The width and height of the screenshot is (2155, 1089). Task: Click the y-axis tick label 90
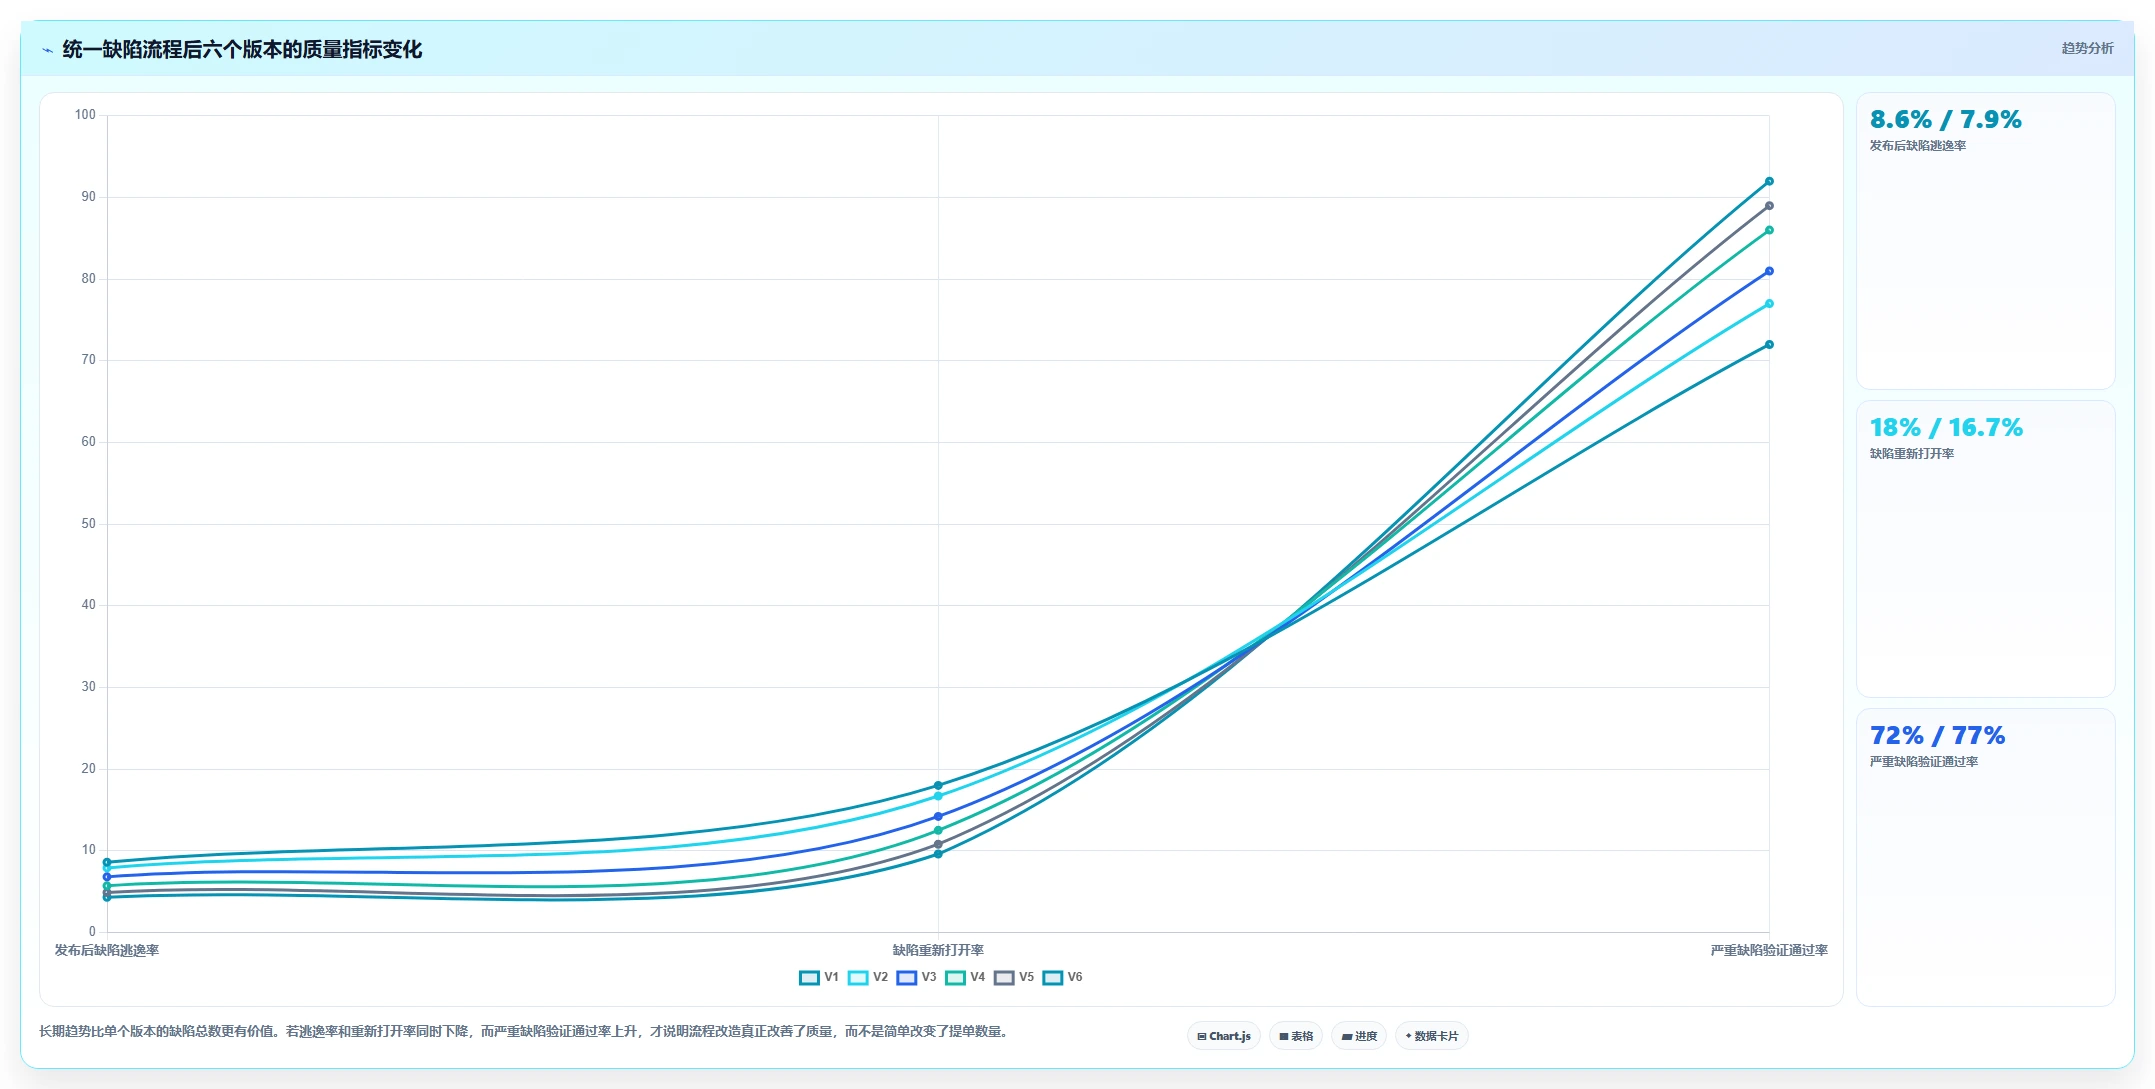click(x=89, y=197)
